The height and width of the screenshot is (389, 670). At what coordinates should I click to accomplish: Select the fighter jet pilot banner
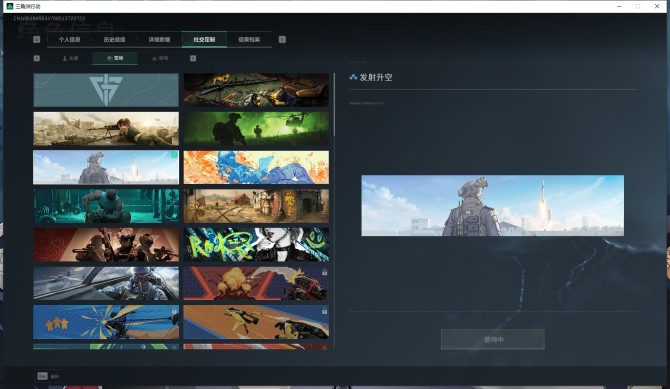106,283
